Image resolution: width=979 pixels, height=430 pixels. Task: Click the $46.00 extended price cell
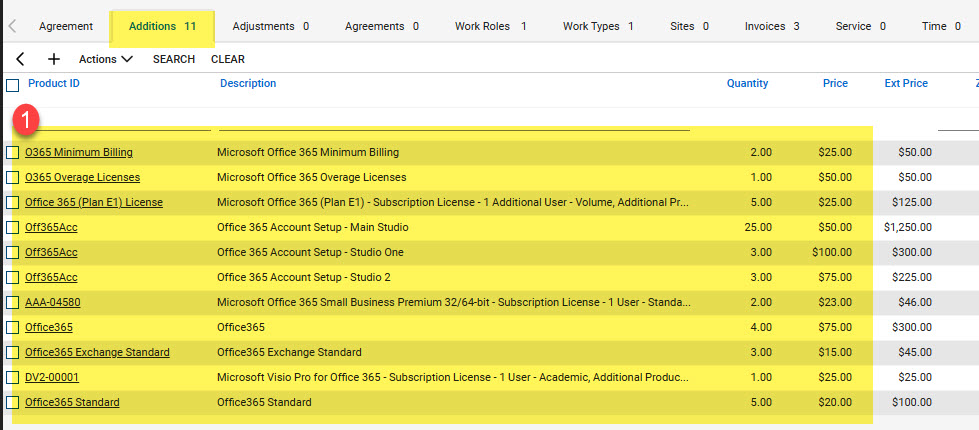[915, 302]
